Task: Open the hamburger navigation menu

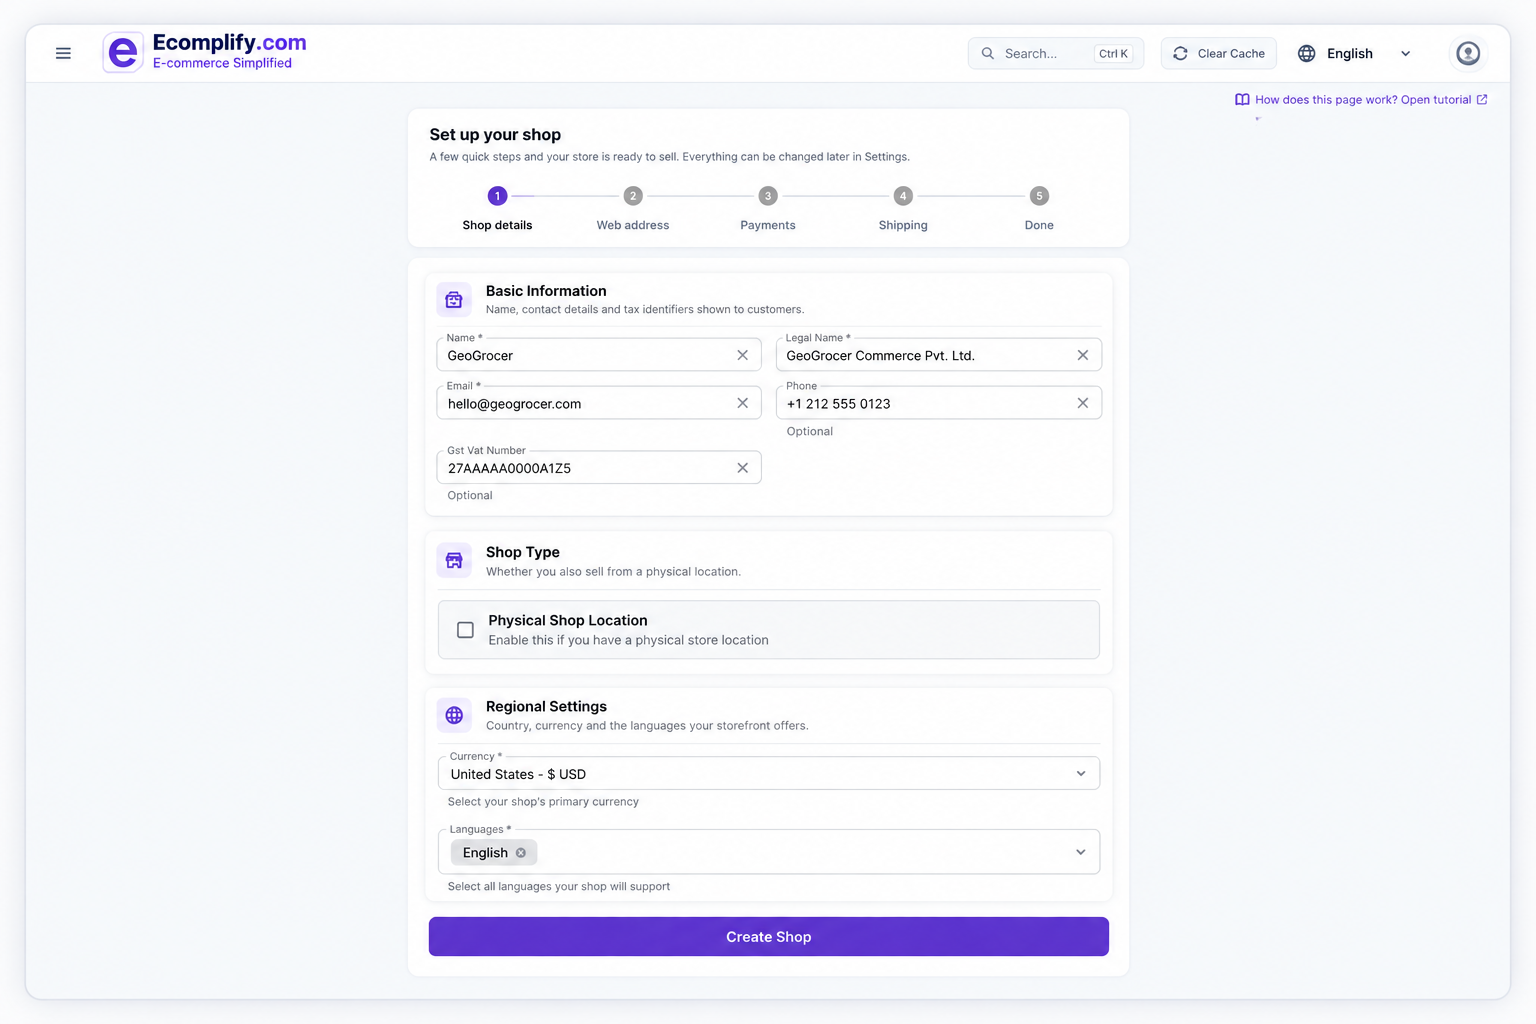Action: [63, 53]
